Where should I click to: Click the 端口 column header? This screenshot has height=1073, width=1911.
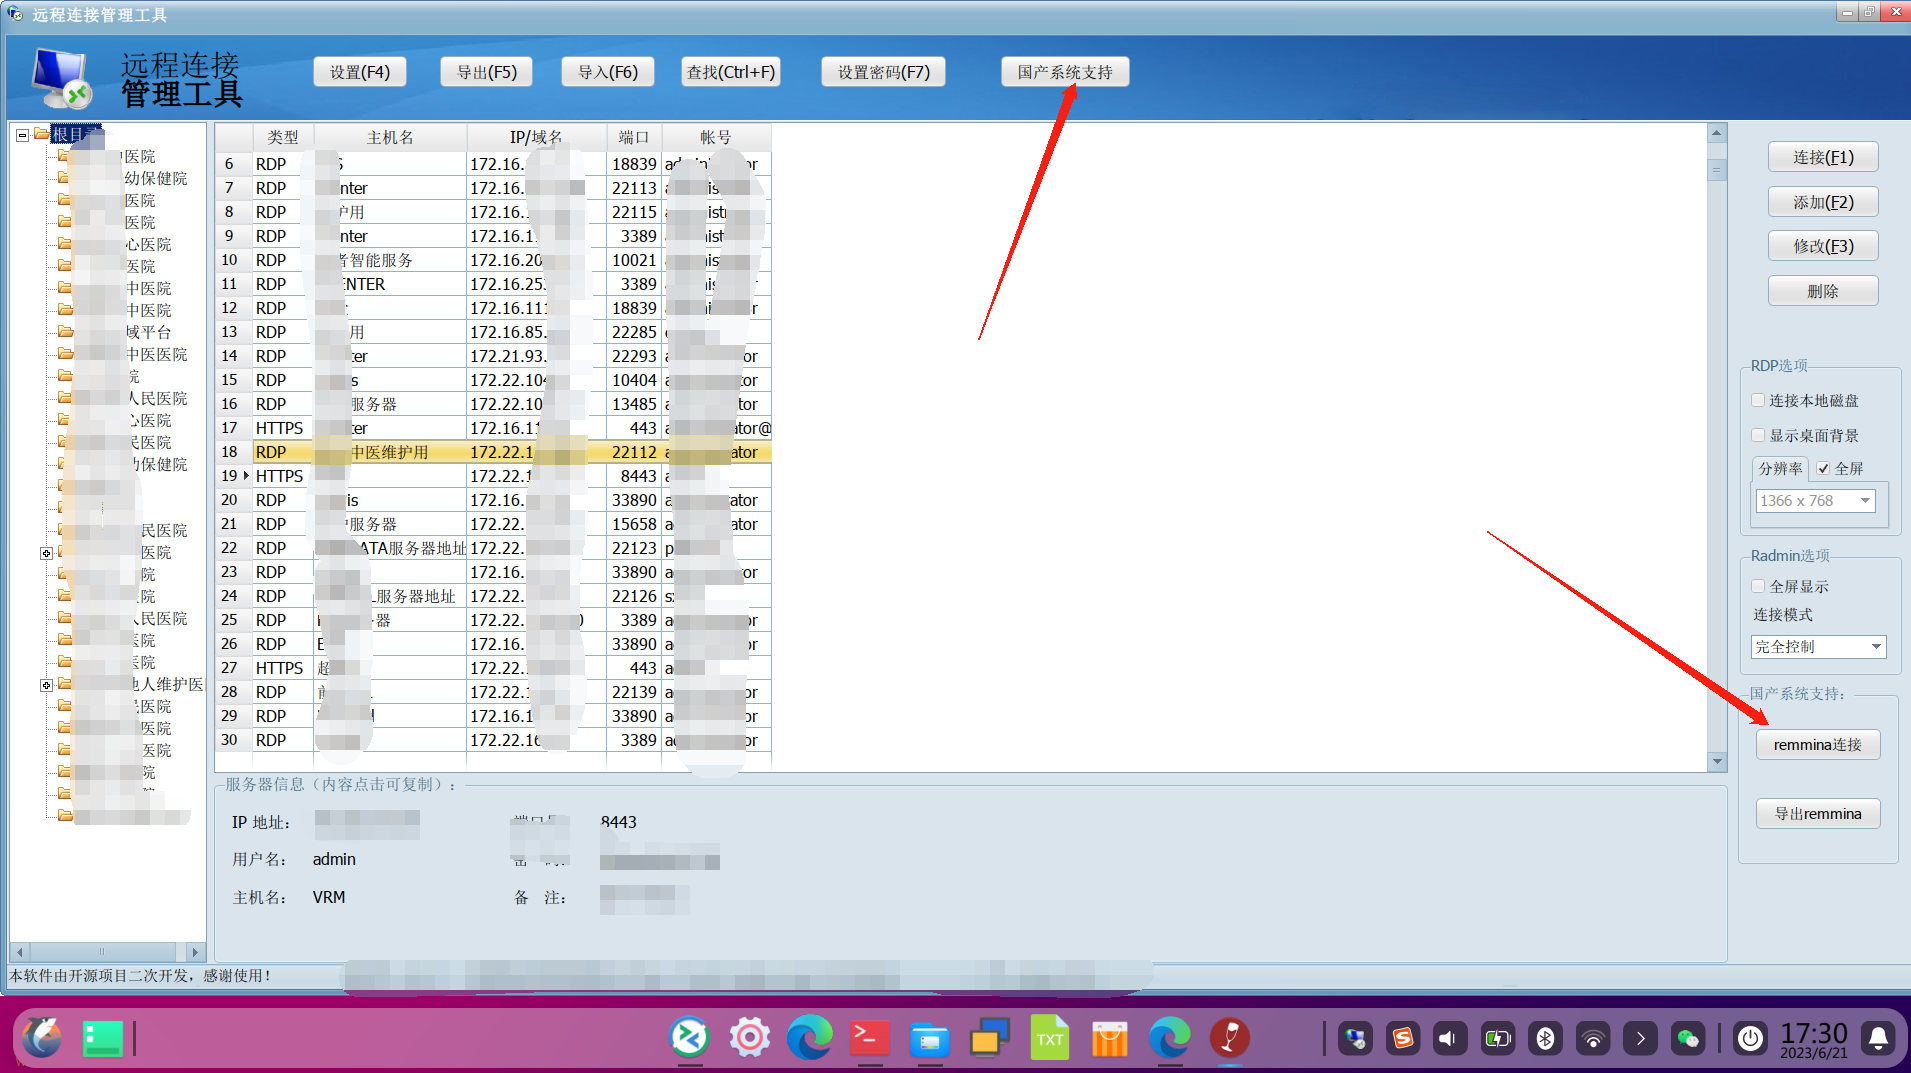(x=634, y=137)
